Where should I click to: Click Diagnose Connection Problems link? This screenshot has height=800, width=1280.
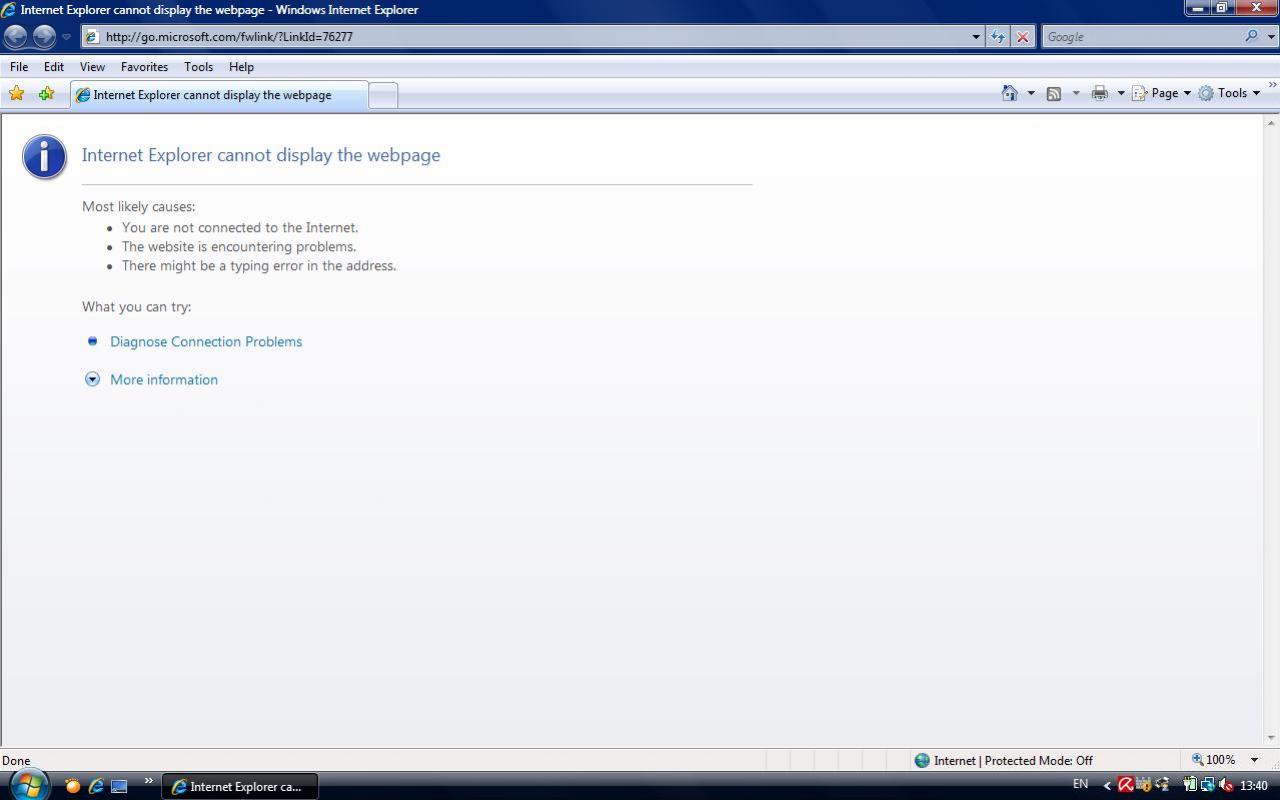(206, 342)
